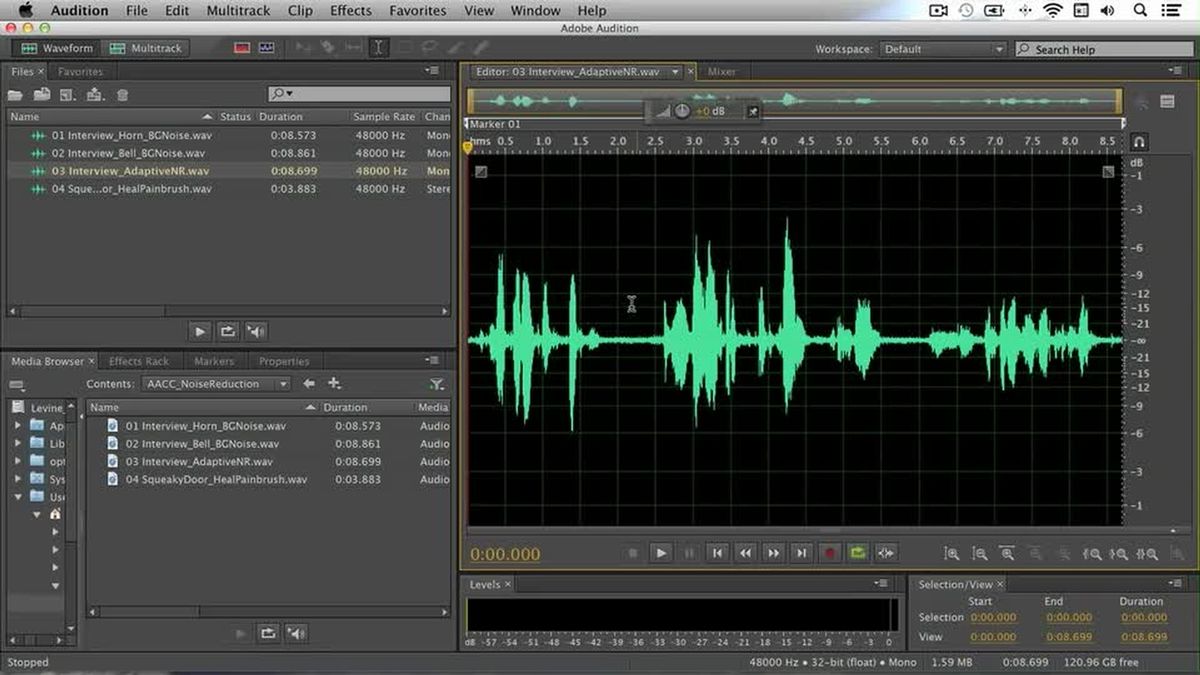Screen dimensions: 1200x675
Task: Click the red Record button
Action: point(829,553)
